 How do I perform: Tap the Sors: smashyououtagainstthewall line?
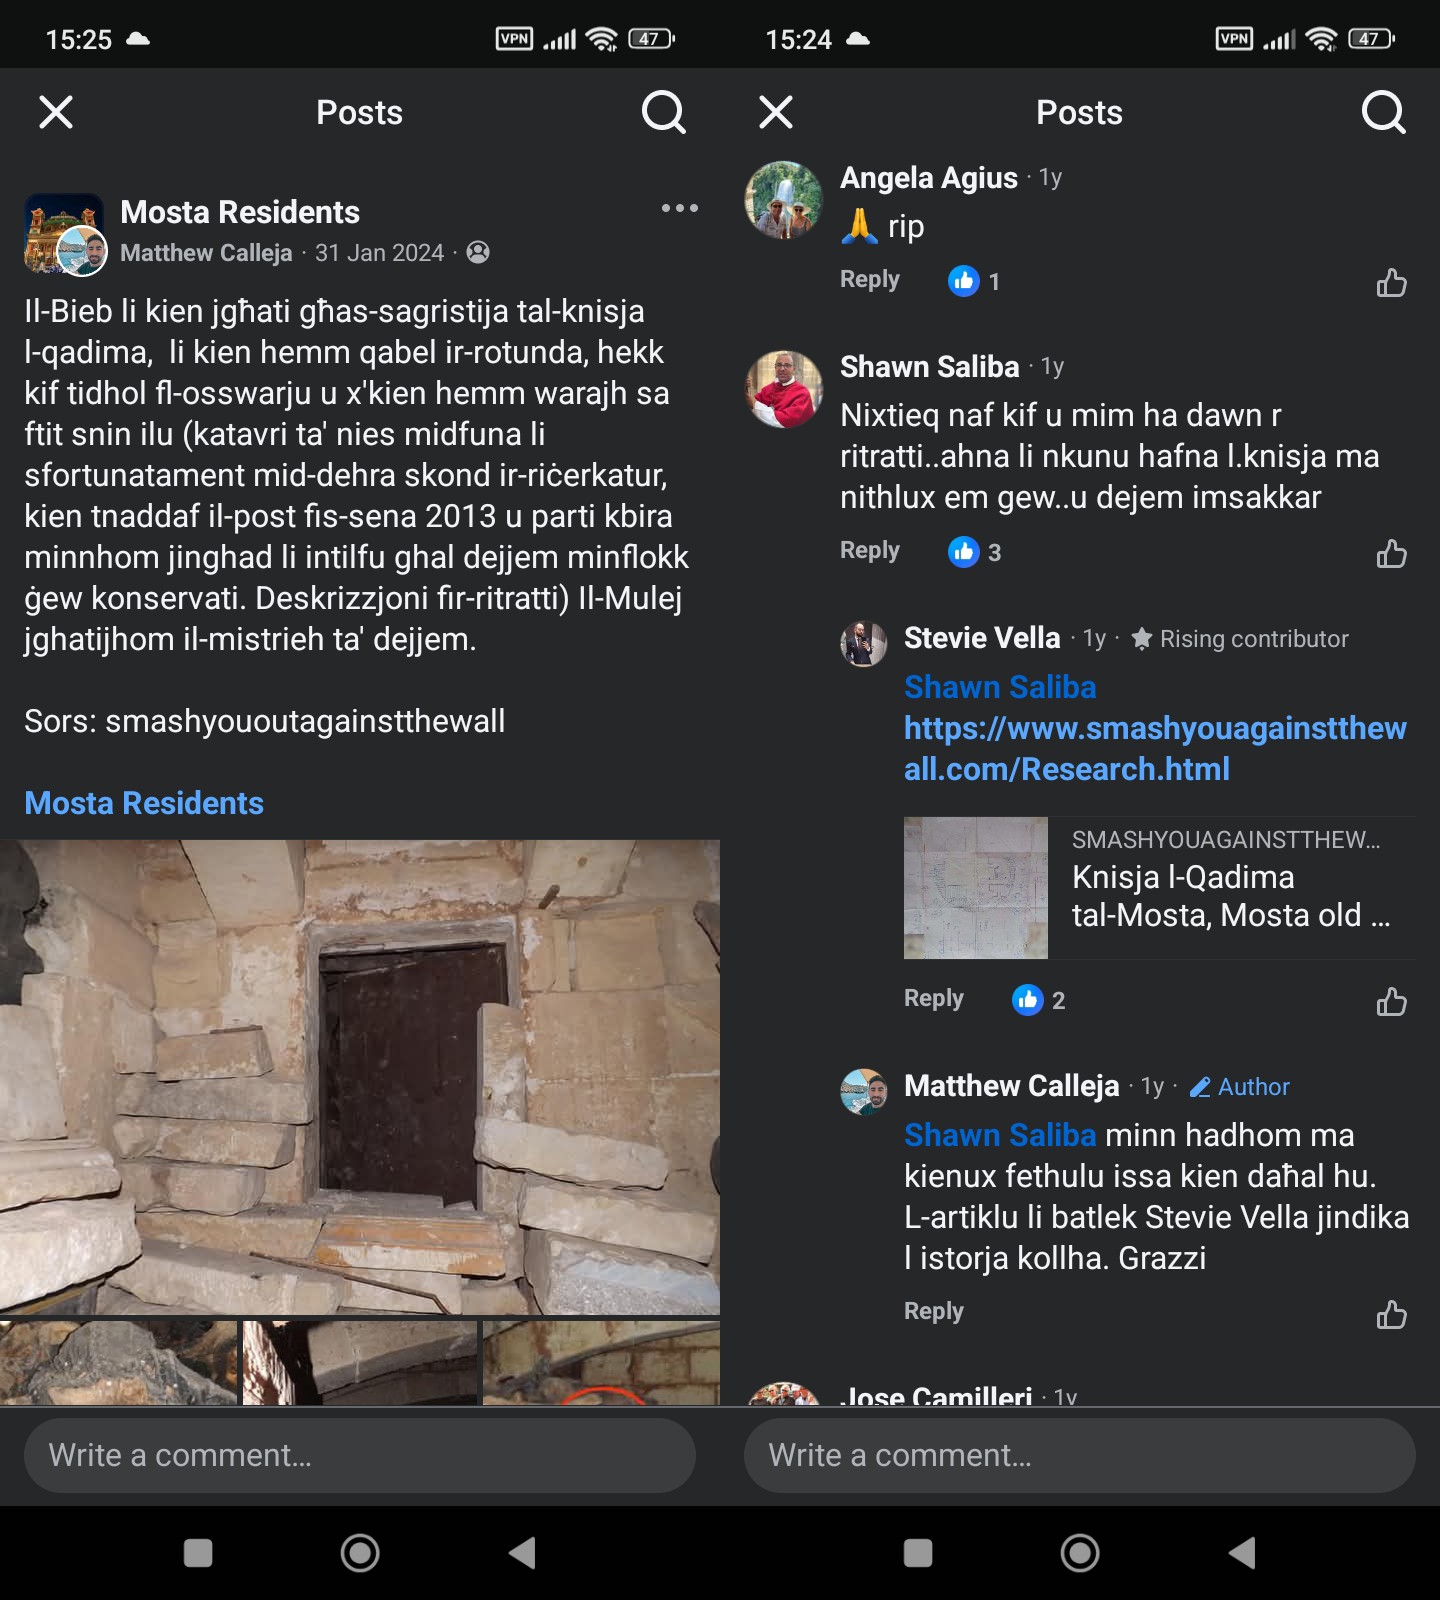coord(265,721)
